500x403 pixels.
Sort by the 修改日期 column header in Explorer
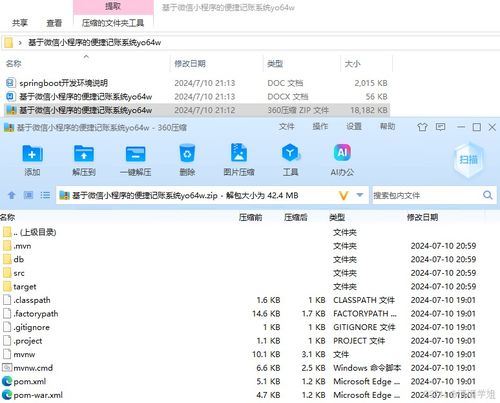190,64
